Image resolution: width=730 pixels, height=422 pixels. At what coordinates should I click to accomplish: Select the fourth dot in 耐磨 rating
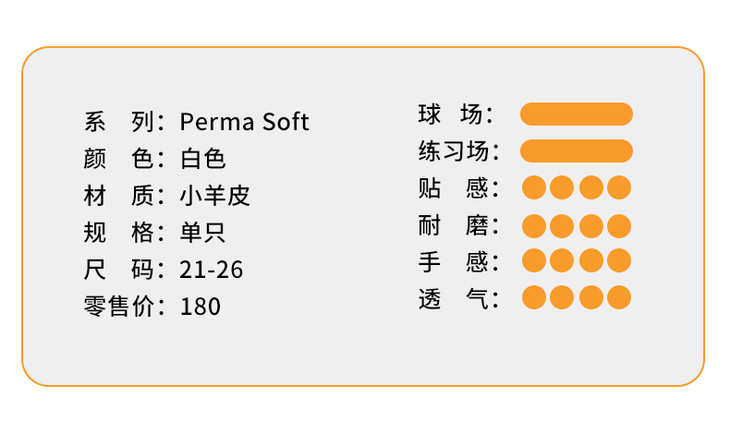(x=619, y=225)
